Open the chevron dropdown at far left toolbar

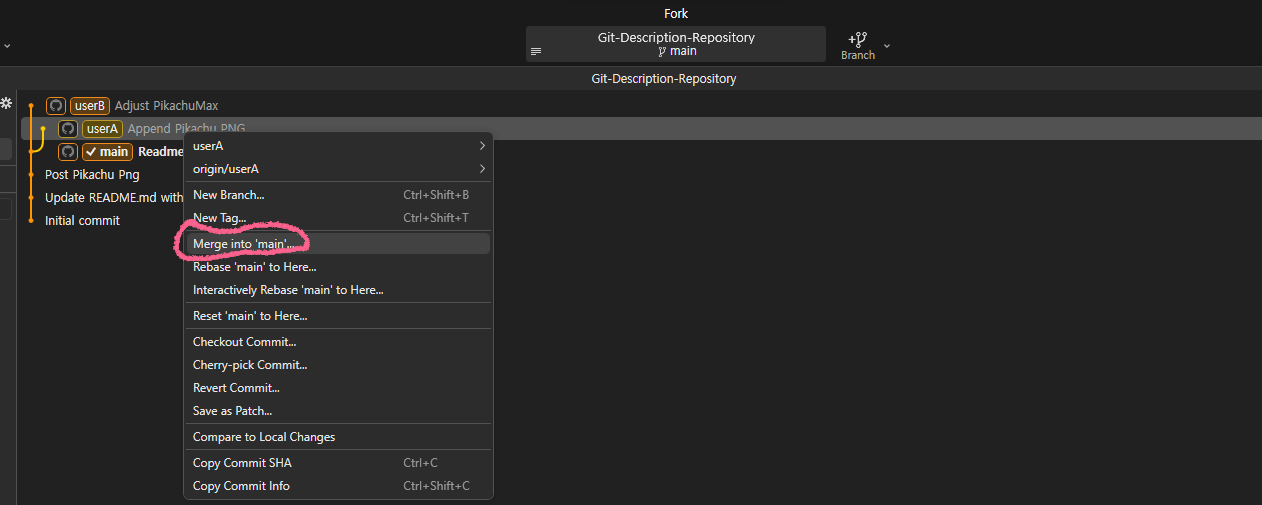[7, 46]
